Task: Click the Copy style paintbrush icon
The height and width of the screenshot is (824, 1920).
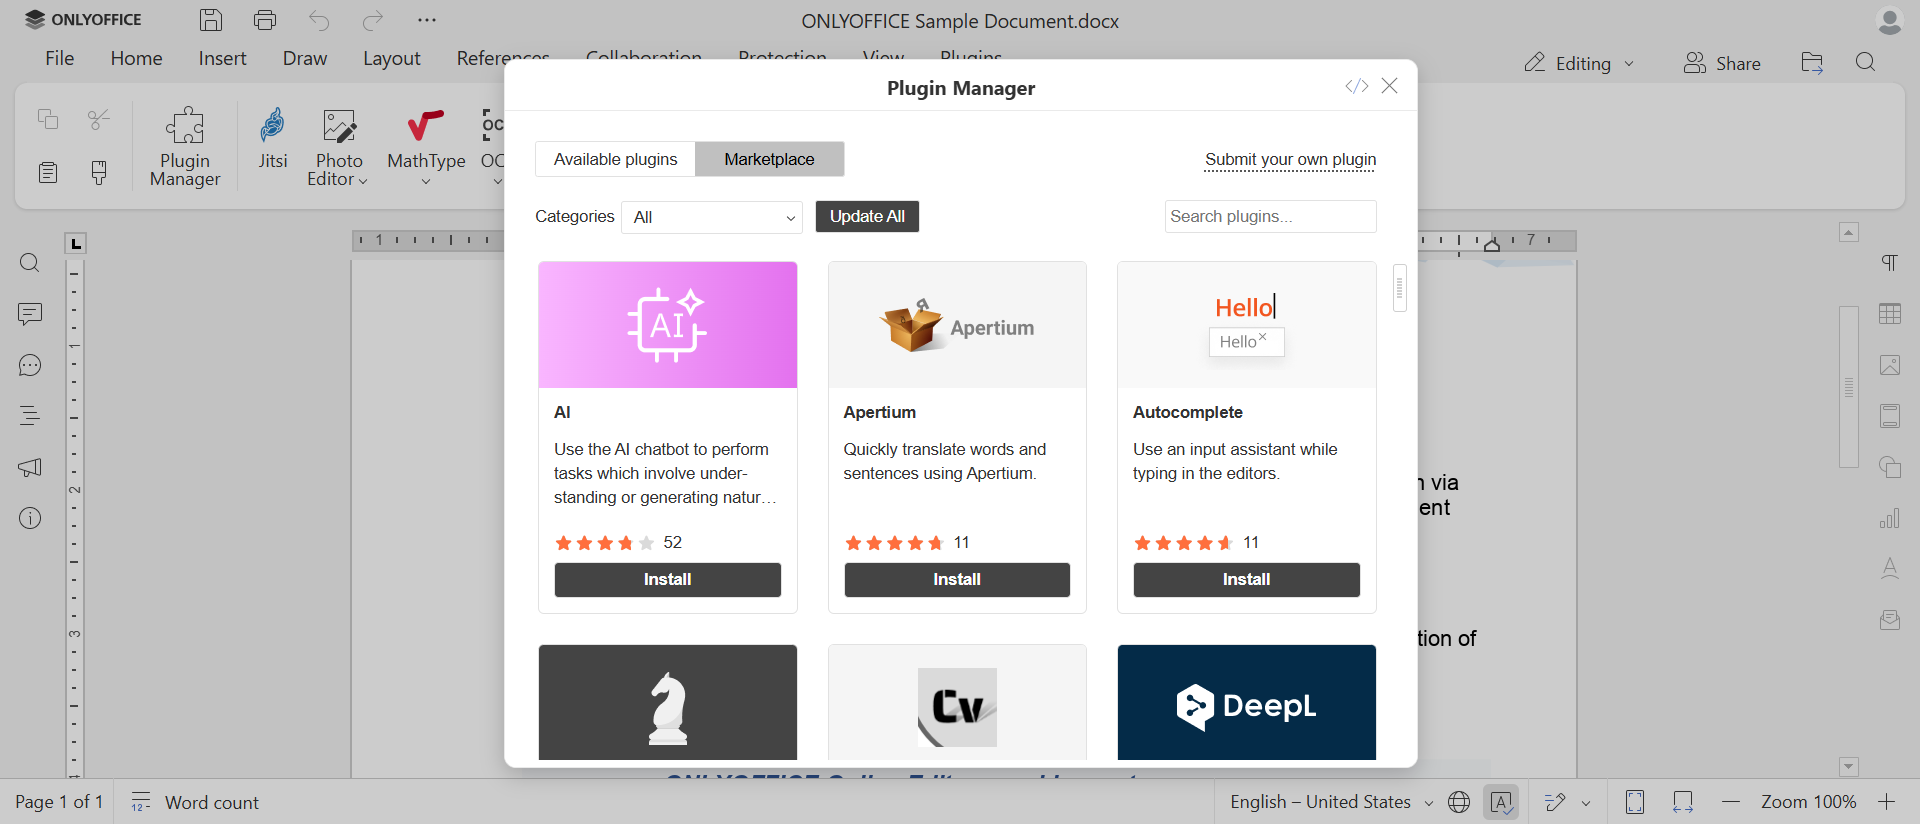Action: 99,172
